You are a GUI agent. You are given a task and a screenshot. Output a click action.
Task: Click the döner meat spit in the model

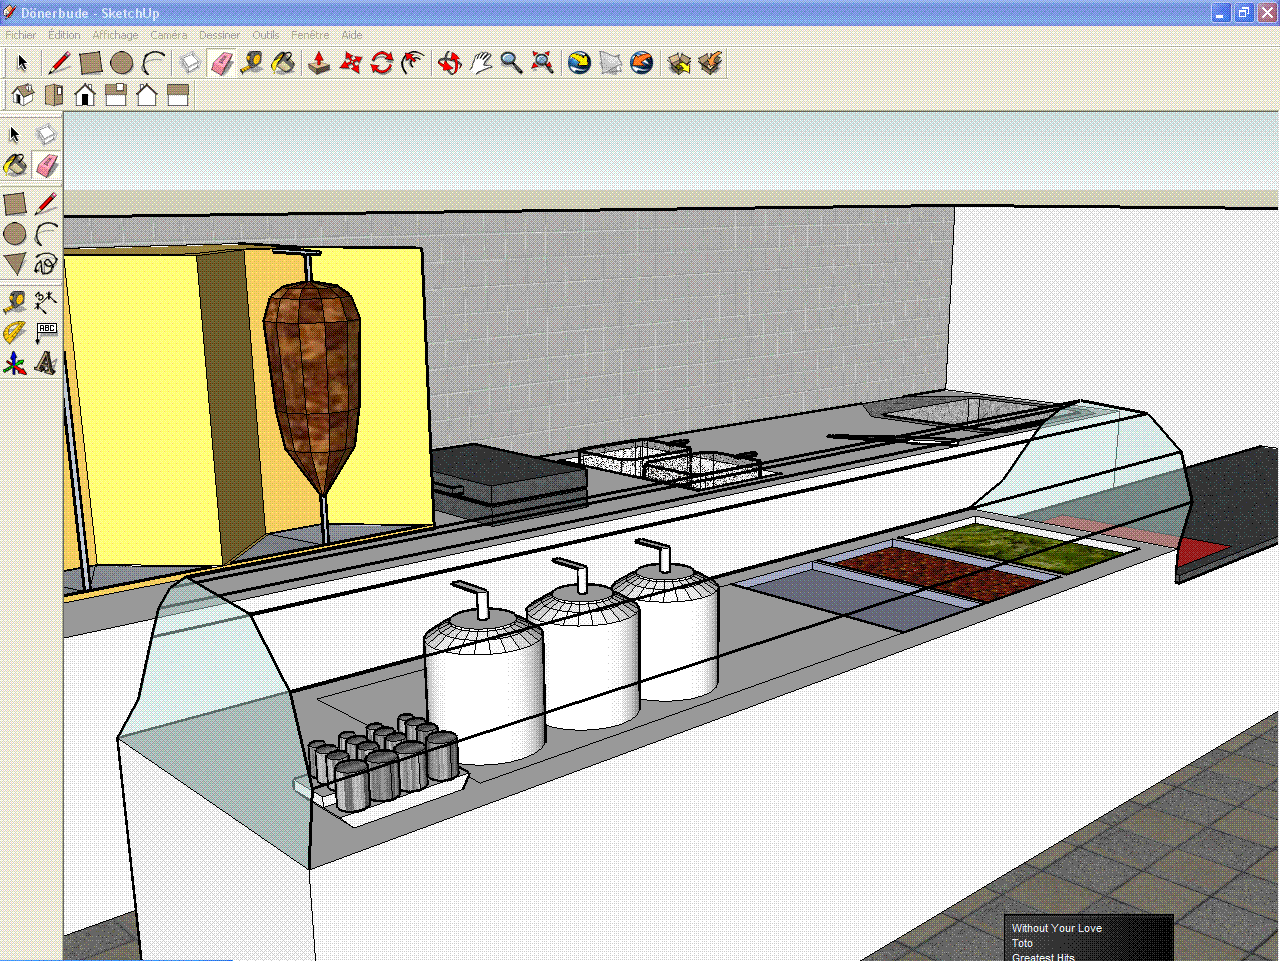coord(312,380)
